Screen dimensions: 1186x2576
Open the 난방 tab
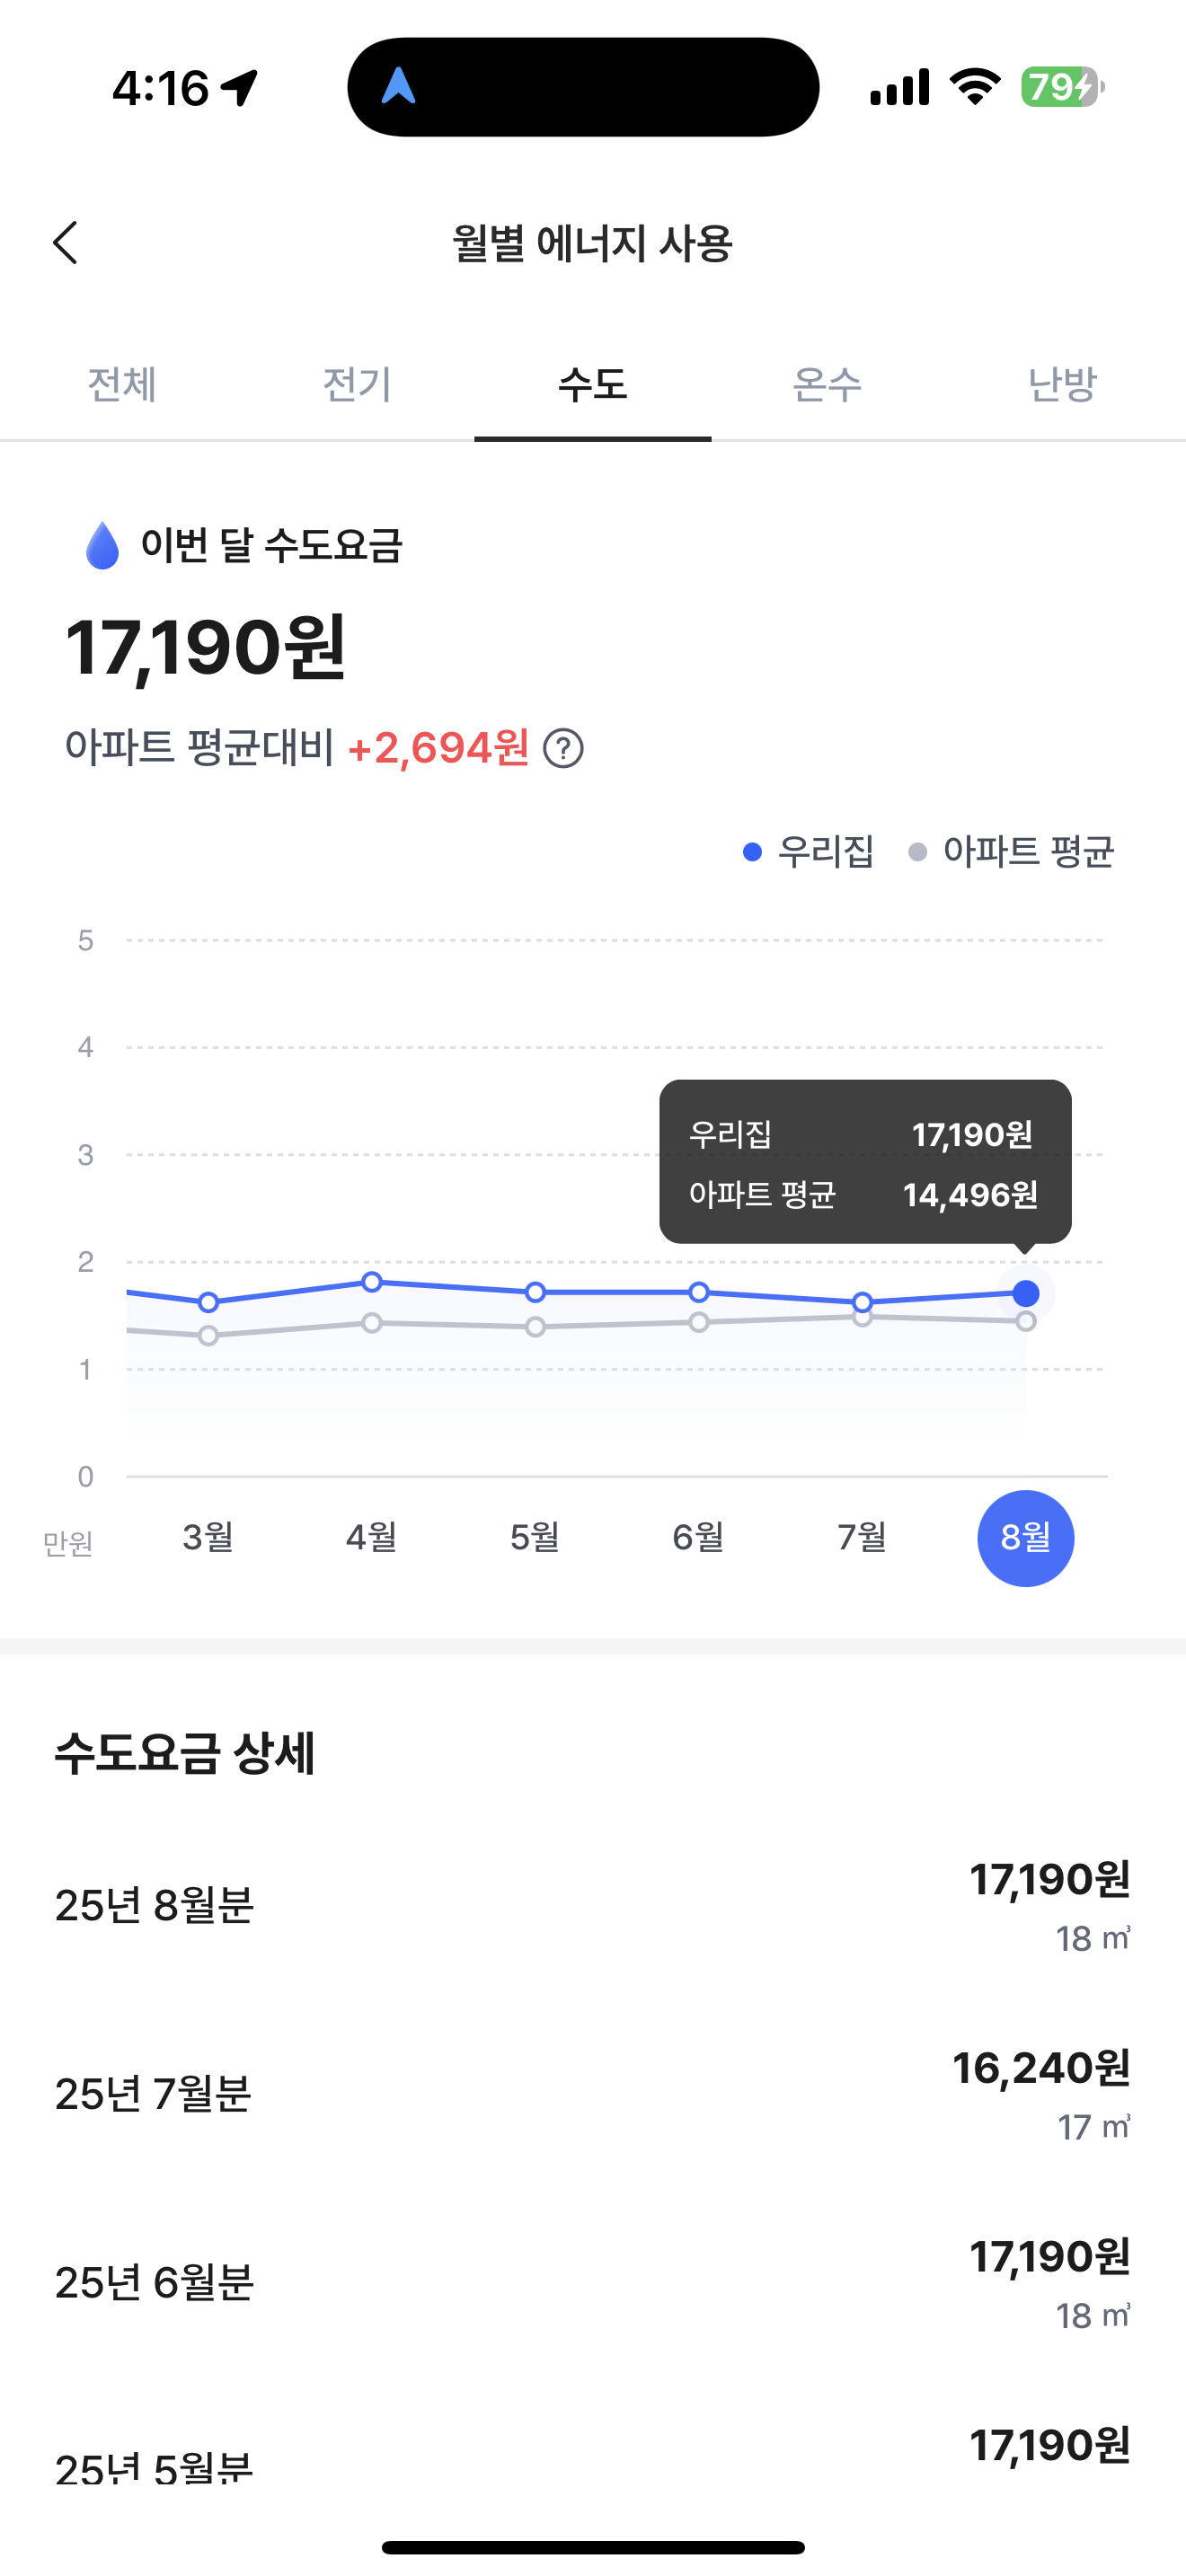click(1062, 384)
